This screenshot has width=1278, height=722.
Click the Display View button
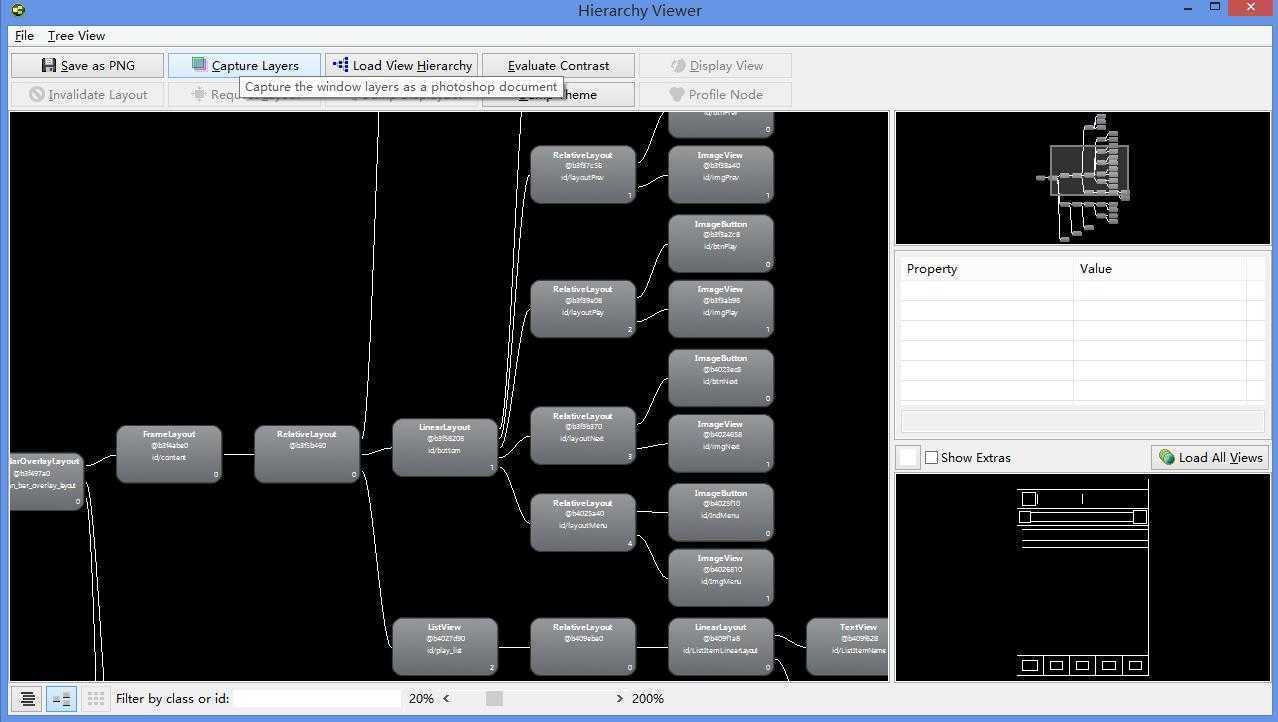pos(715,65)
